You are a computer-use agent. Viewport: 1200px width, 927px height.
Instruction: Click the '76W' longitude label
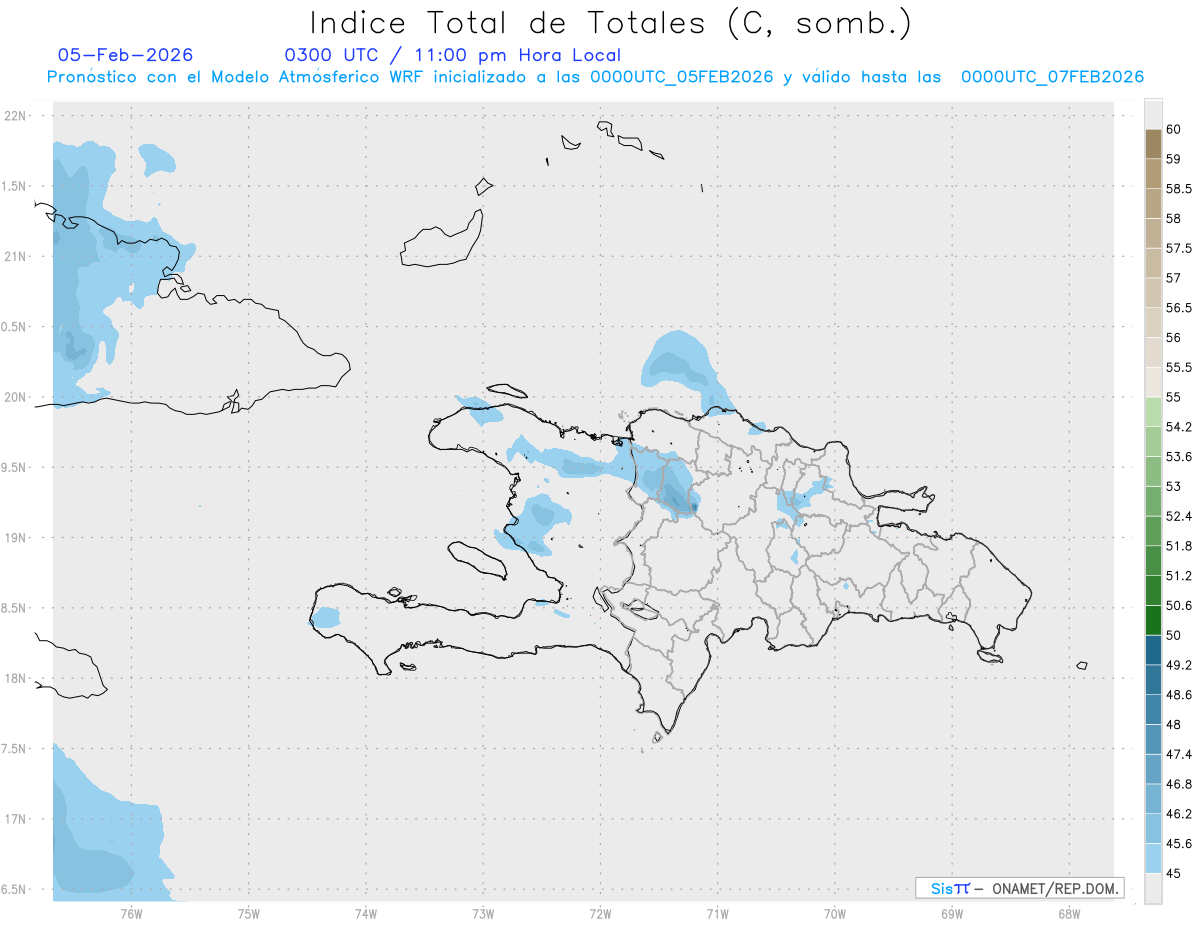pyautogui.click(x=132, y=912)
